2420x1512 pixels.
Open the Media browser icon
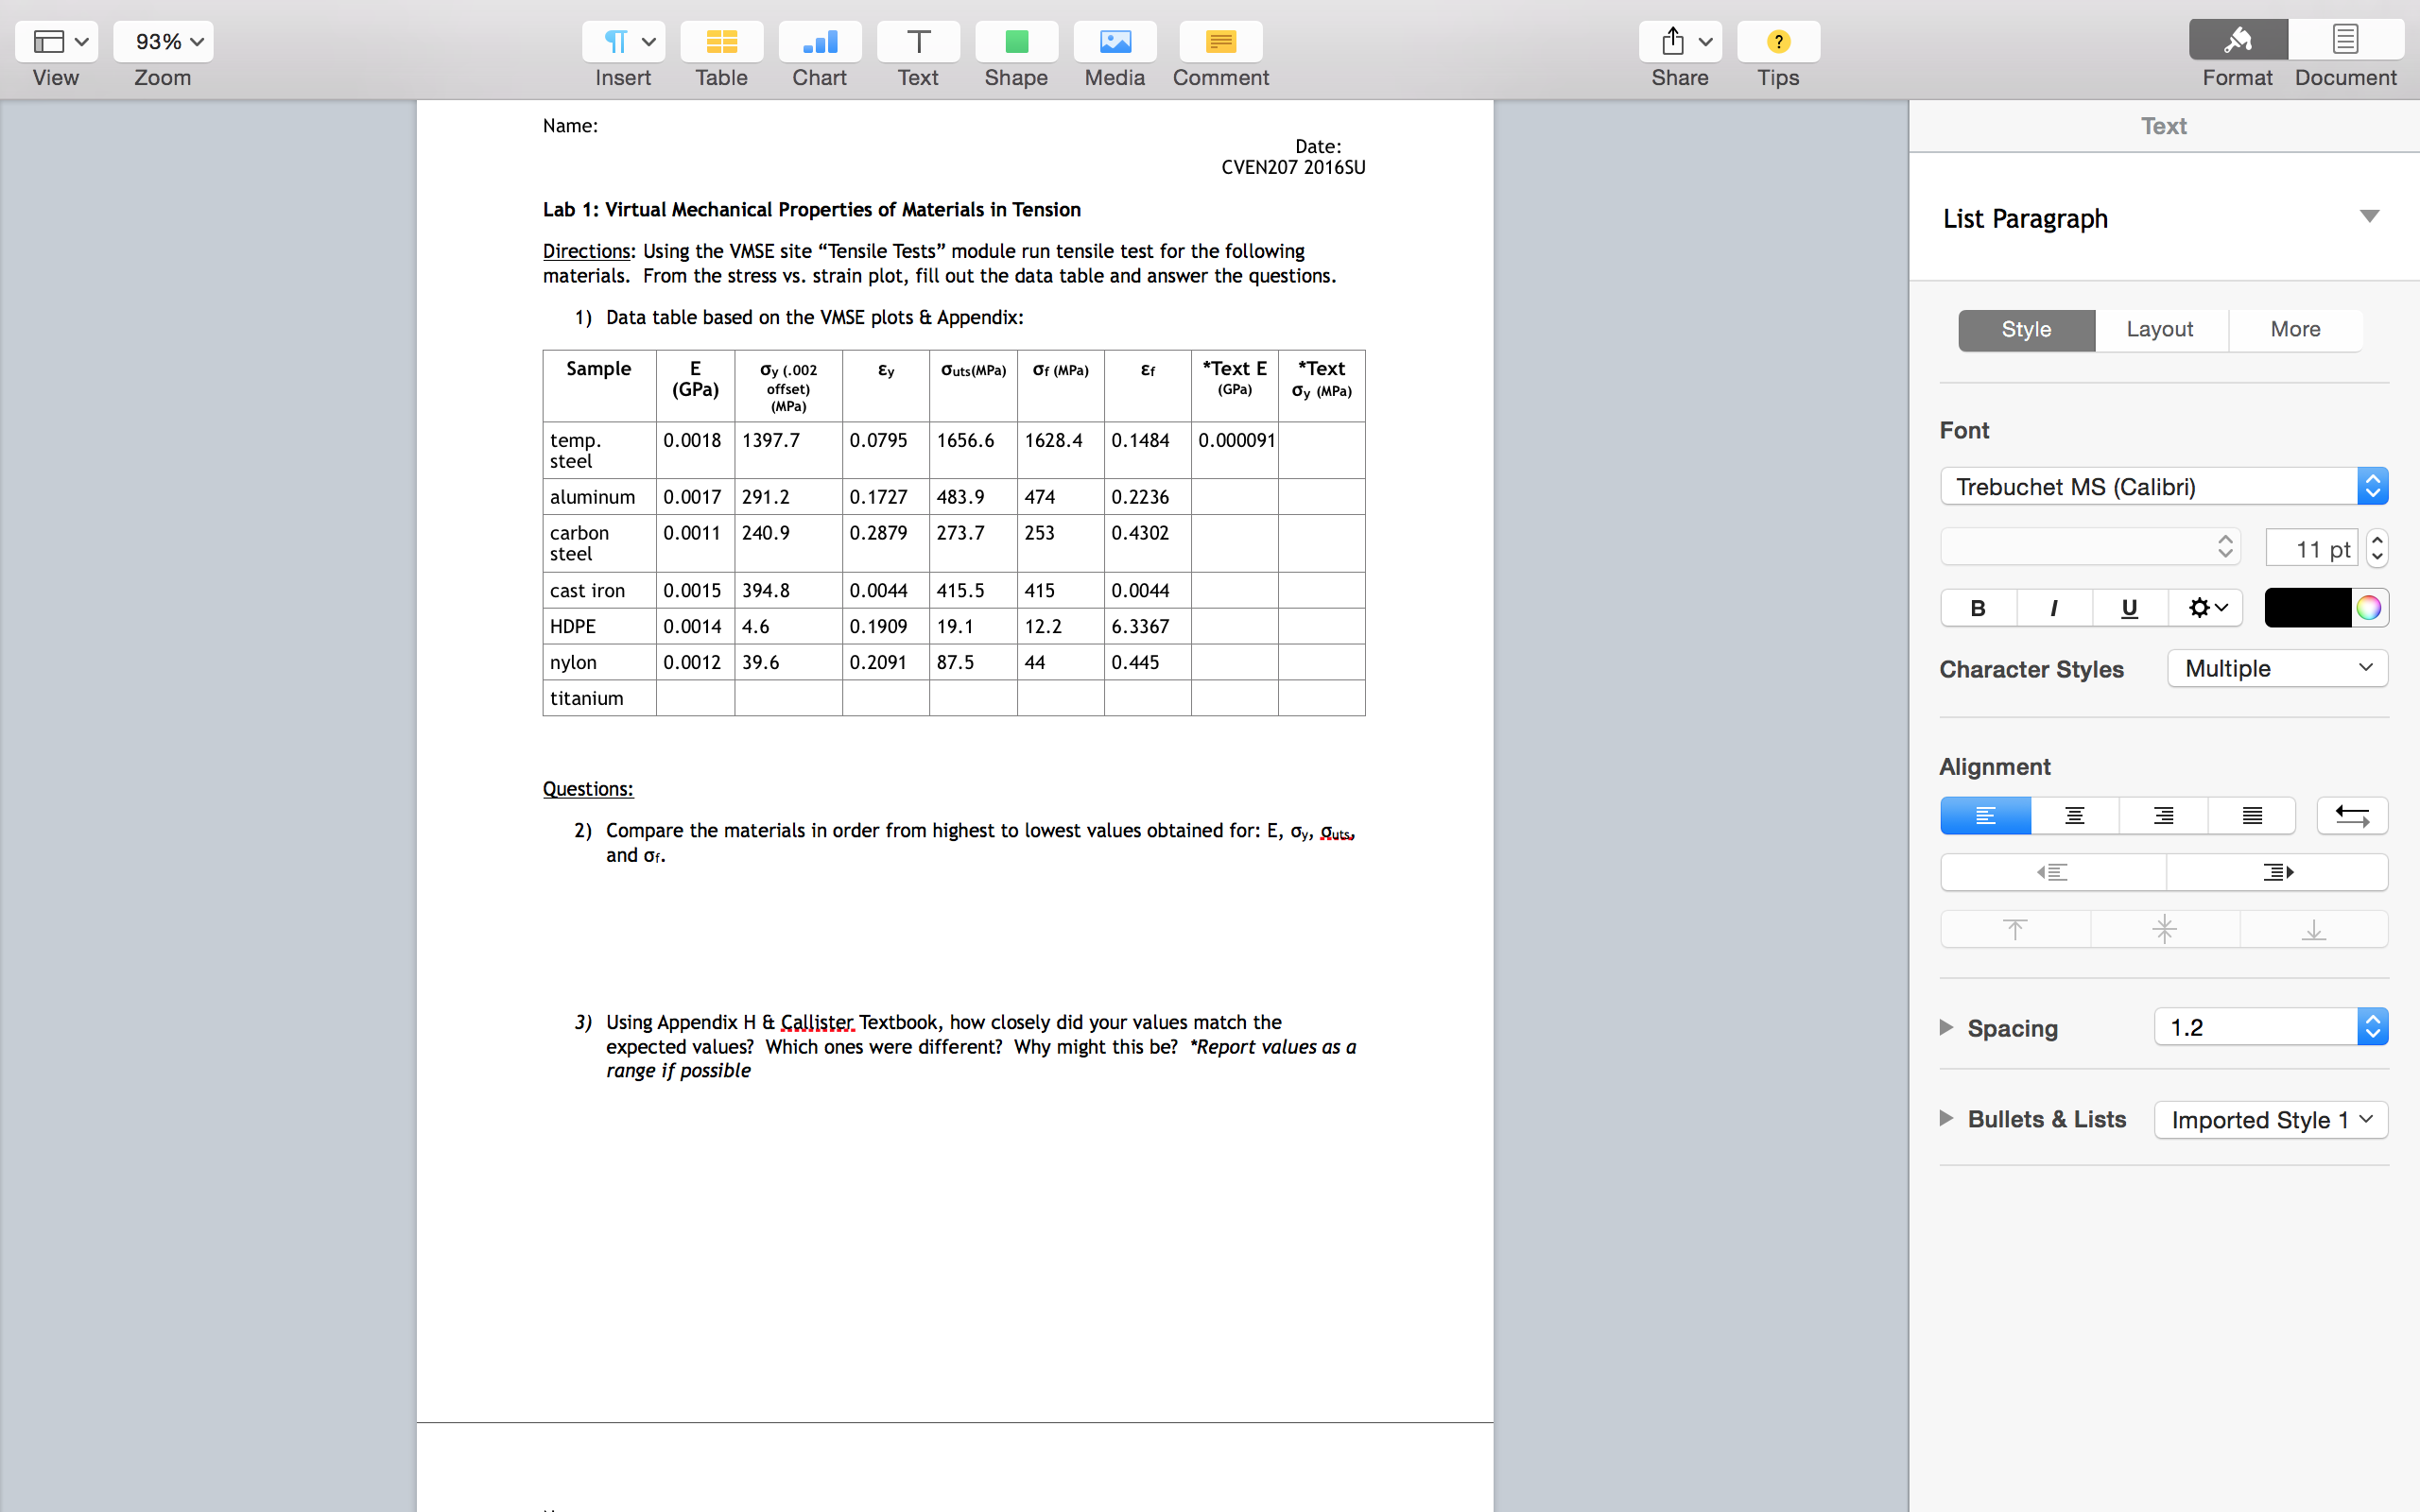point(1114,41)
